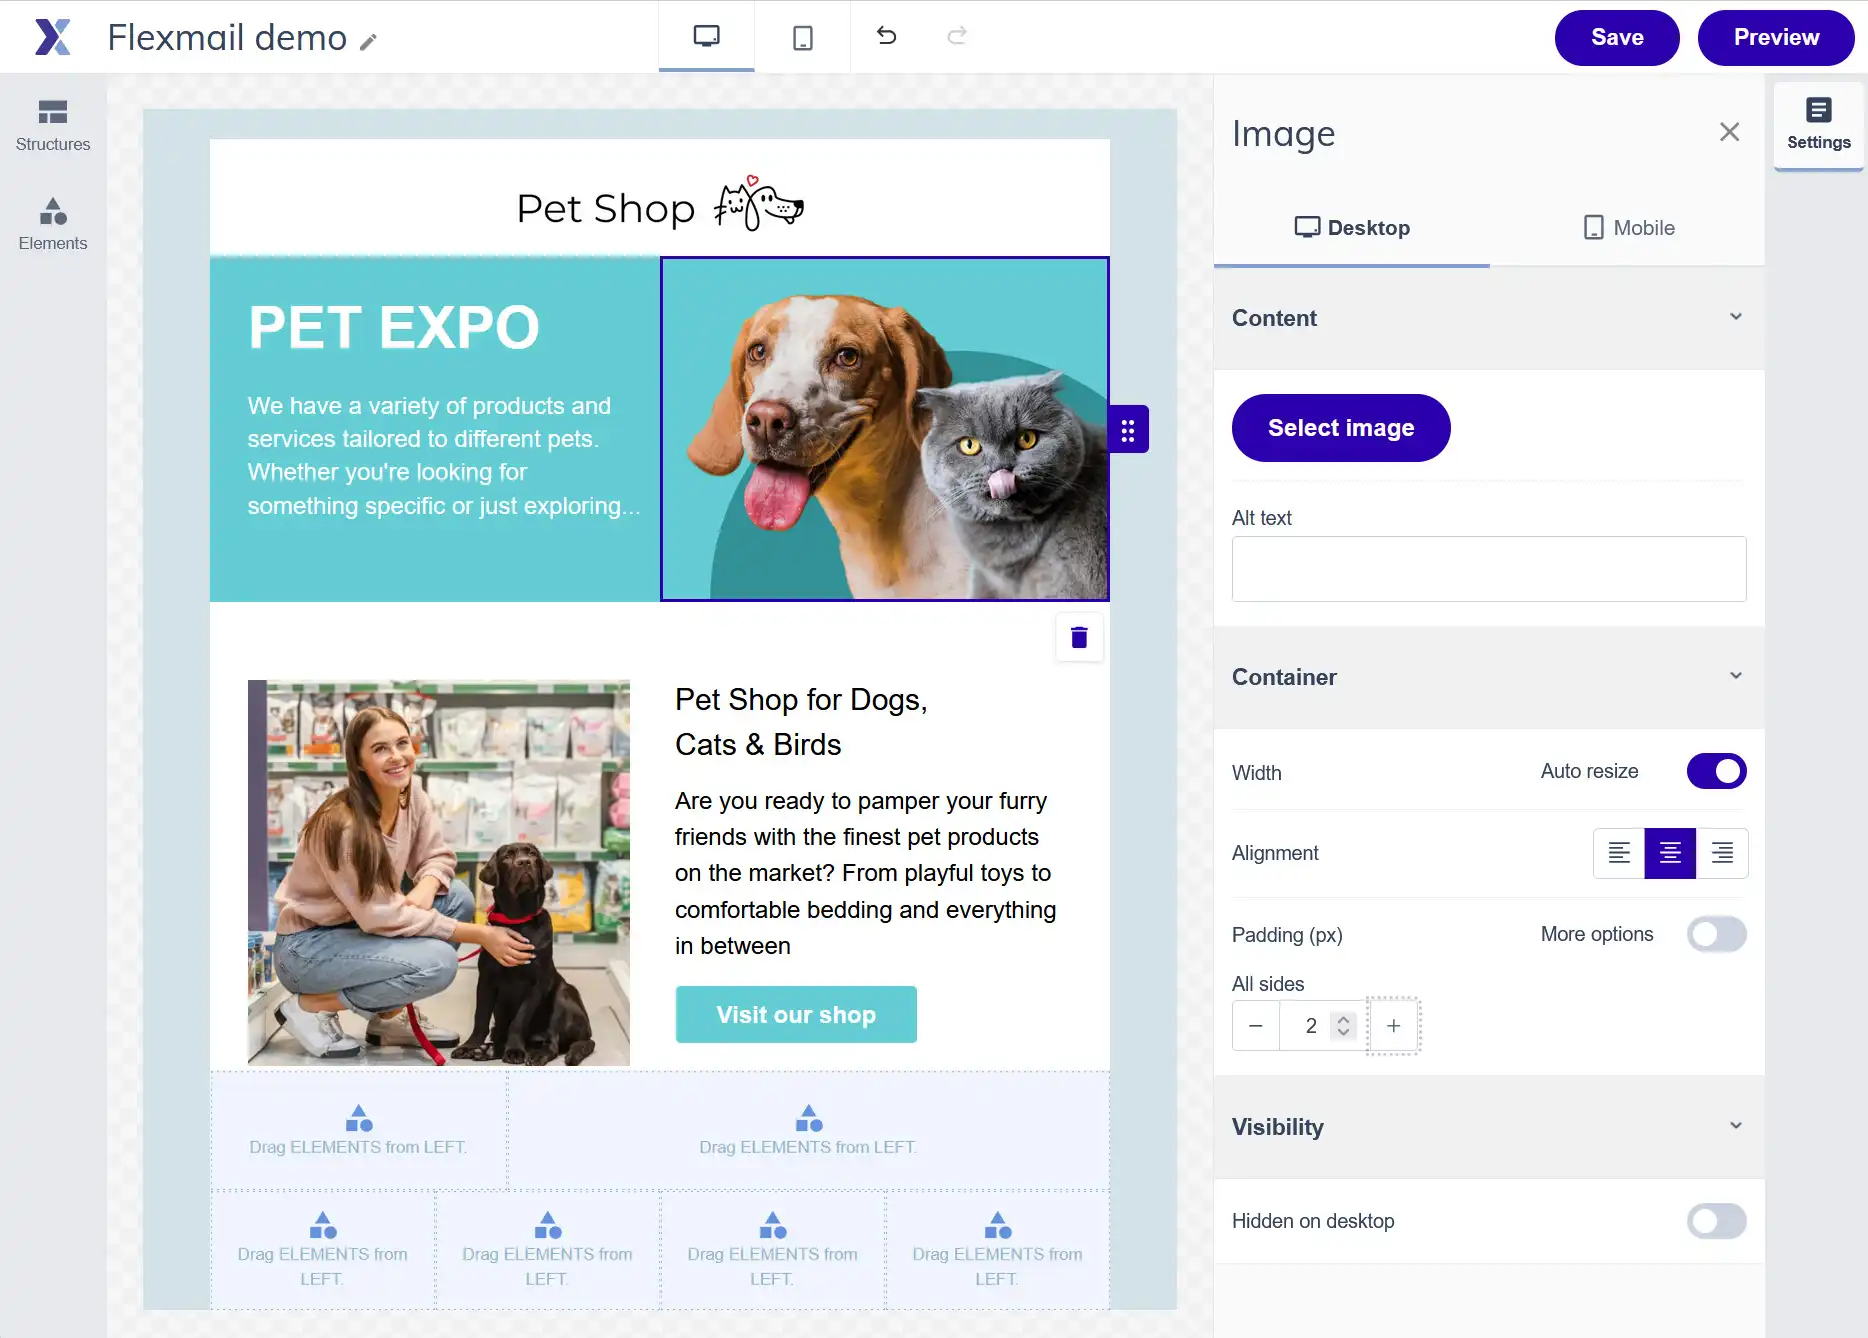Image resolution: width=1868 pixels, height=1338 pixels.
Task: Collapse the Content section
Action: coord(1736,317)
